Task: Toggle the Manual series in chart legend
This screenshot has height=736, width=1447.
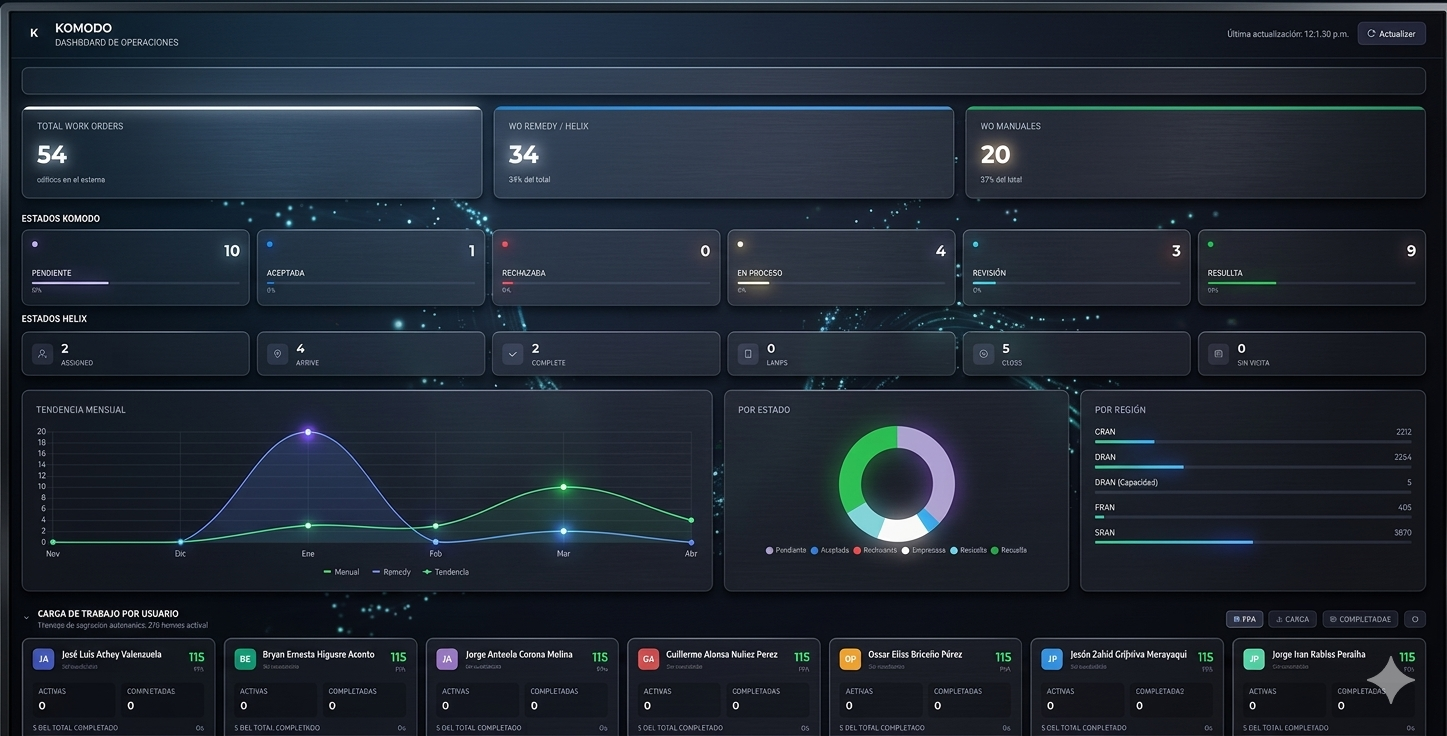Action: pyautogui.click(x=341, y=572)
